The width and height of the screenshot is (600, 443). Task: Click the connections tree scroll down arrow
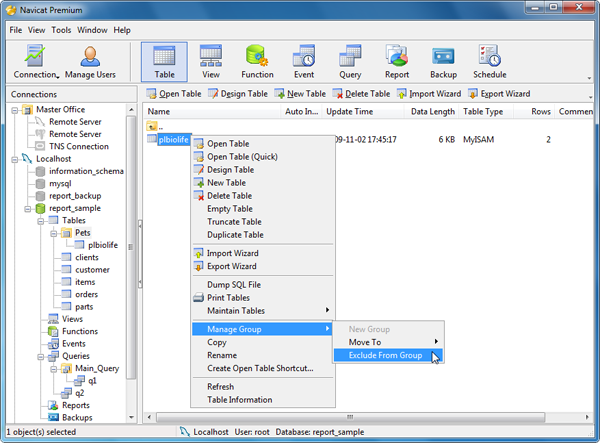coord(131,417)
